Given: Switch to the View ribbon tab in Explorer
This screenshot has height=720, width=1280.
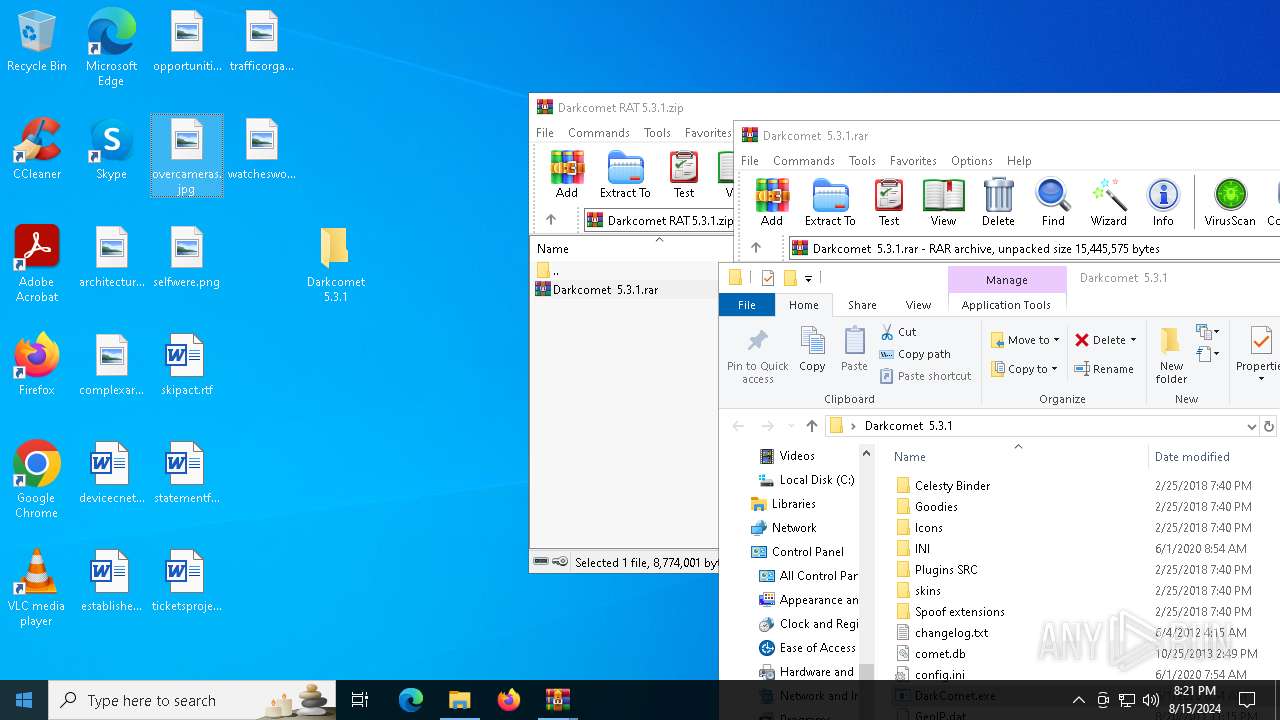Looking at the screenshot, I should tap(918, 305).
